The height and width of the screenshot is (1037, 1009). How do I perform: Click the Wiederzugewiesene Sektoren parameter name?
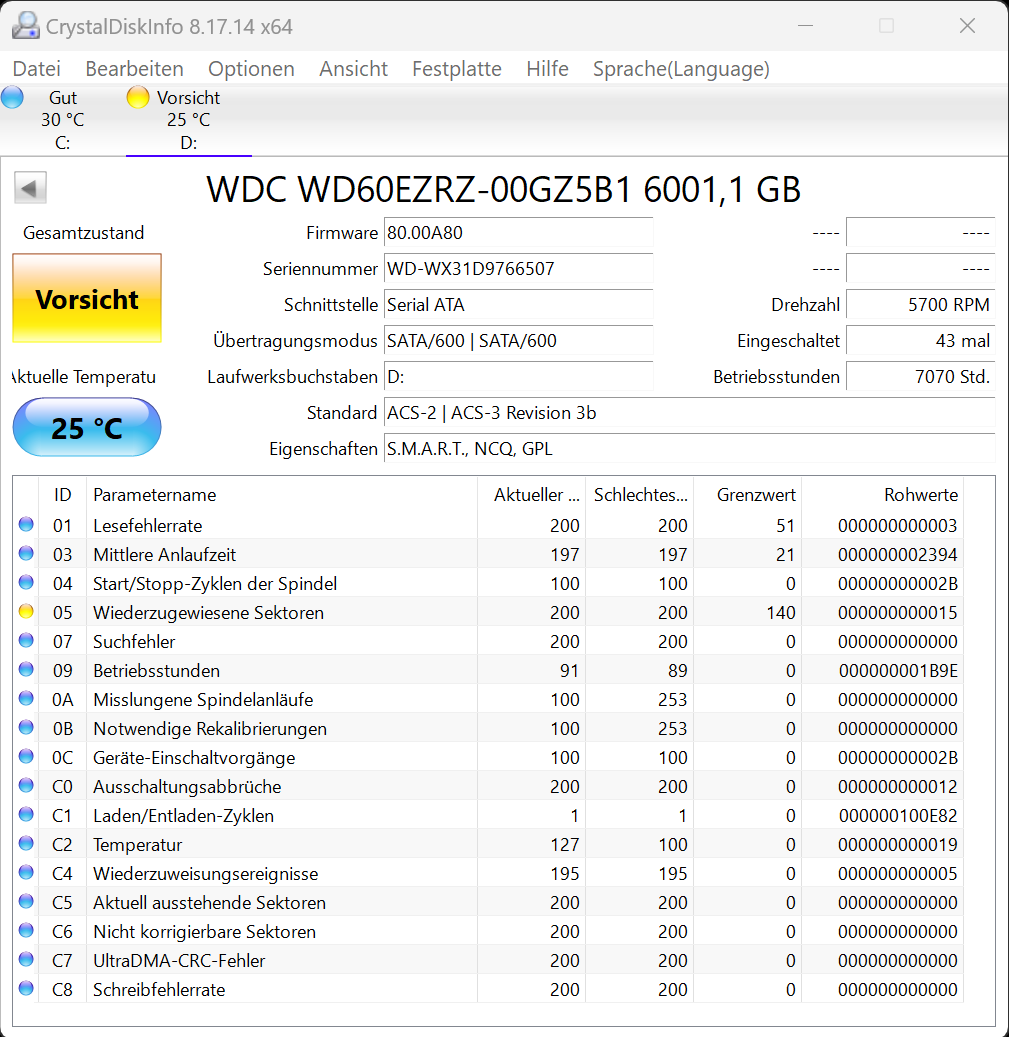coord(208,613)
